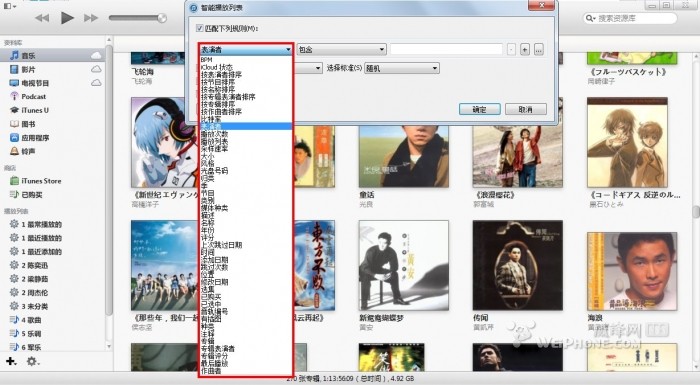Open the limit unit dropdown left of 选择标准
This screenshot has height=385, width=700.
(308, 68)
